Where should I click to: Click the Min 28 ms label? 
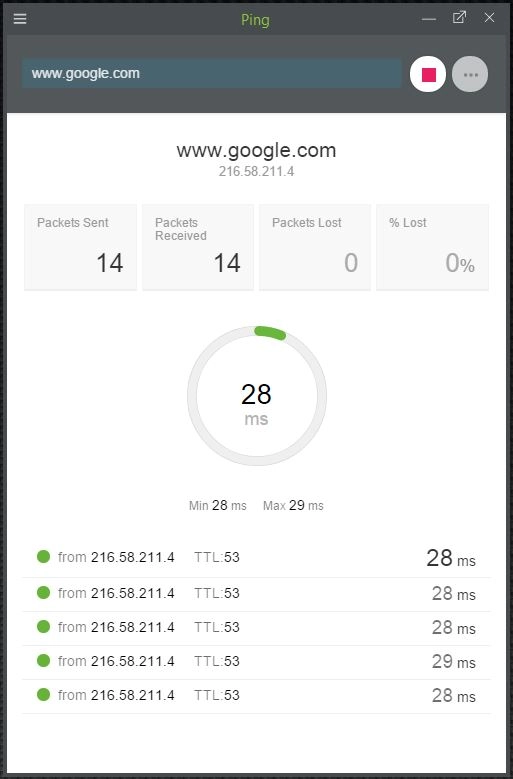pos(218,506)
